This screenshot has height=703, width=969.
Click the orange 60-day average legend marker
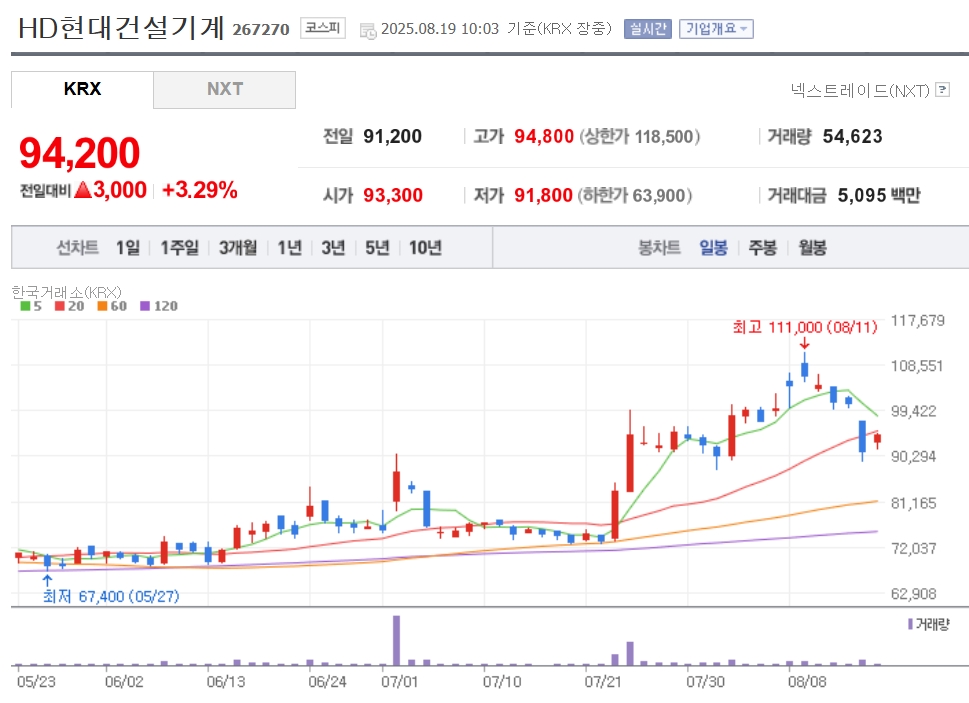pos(103,306)
